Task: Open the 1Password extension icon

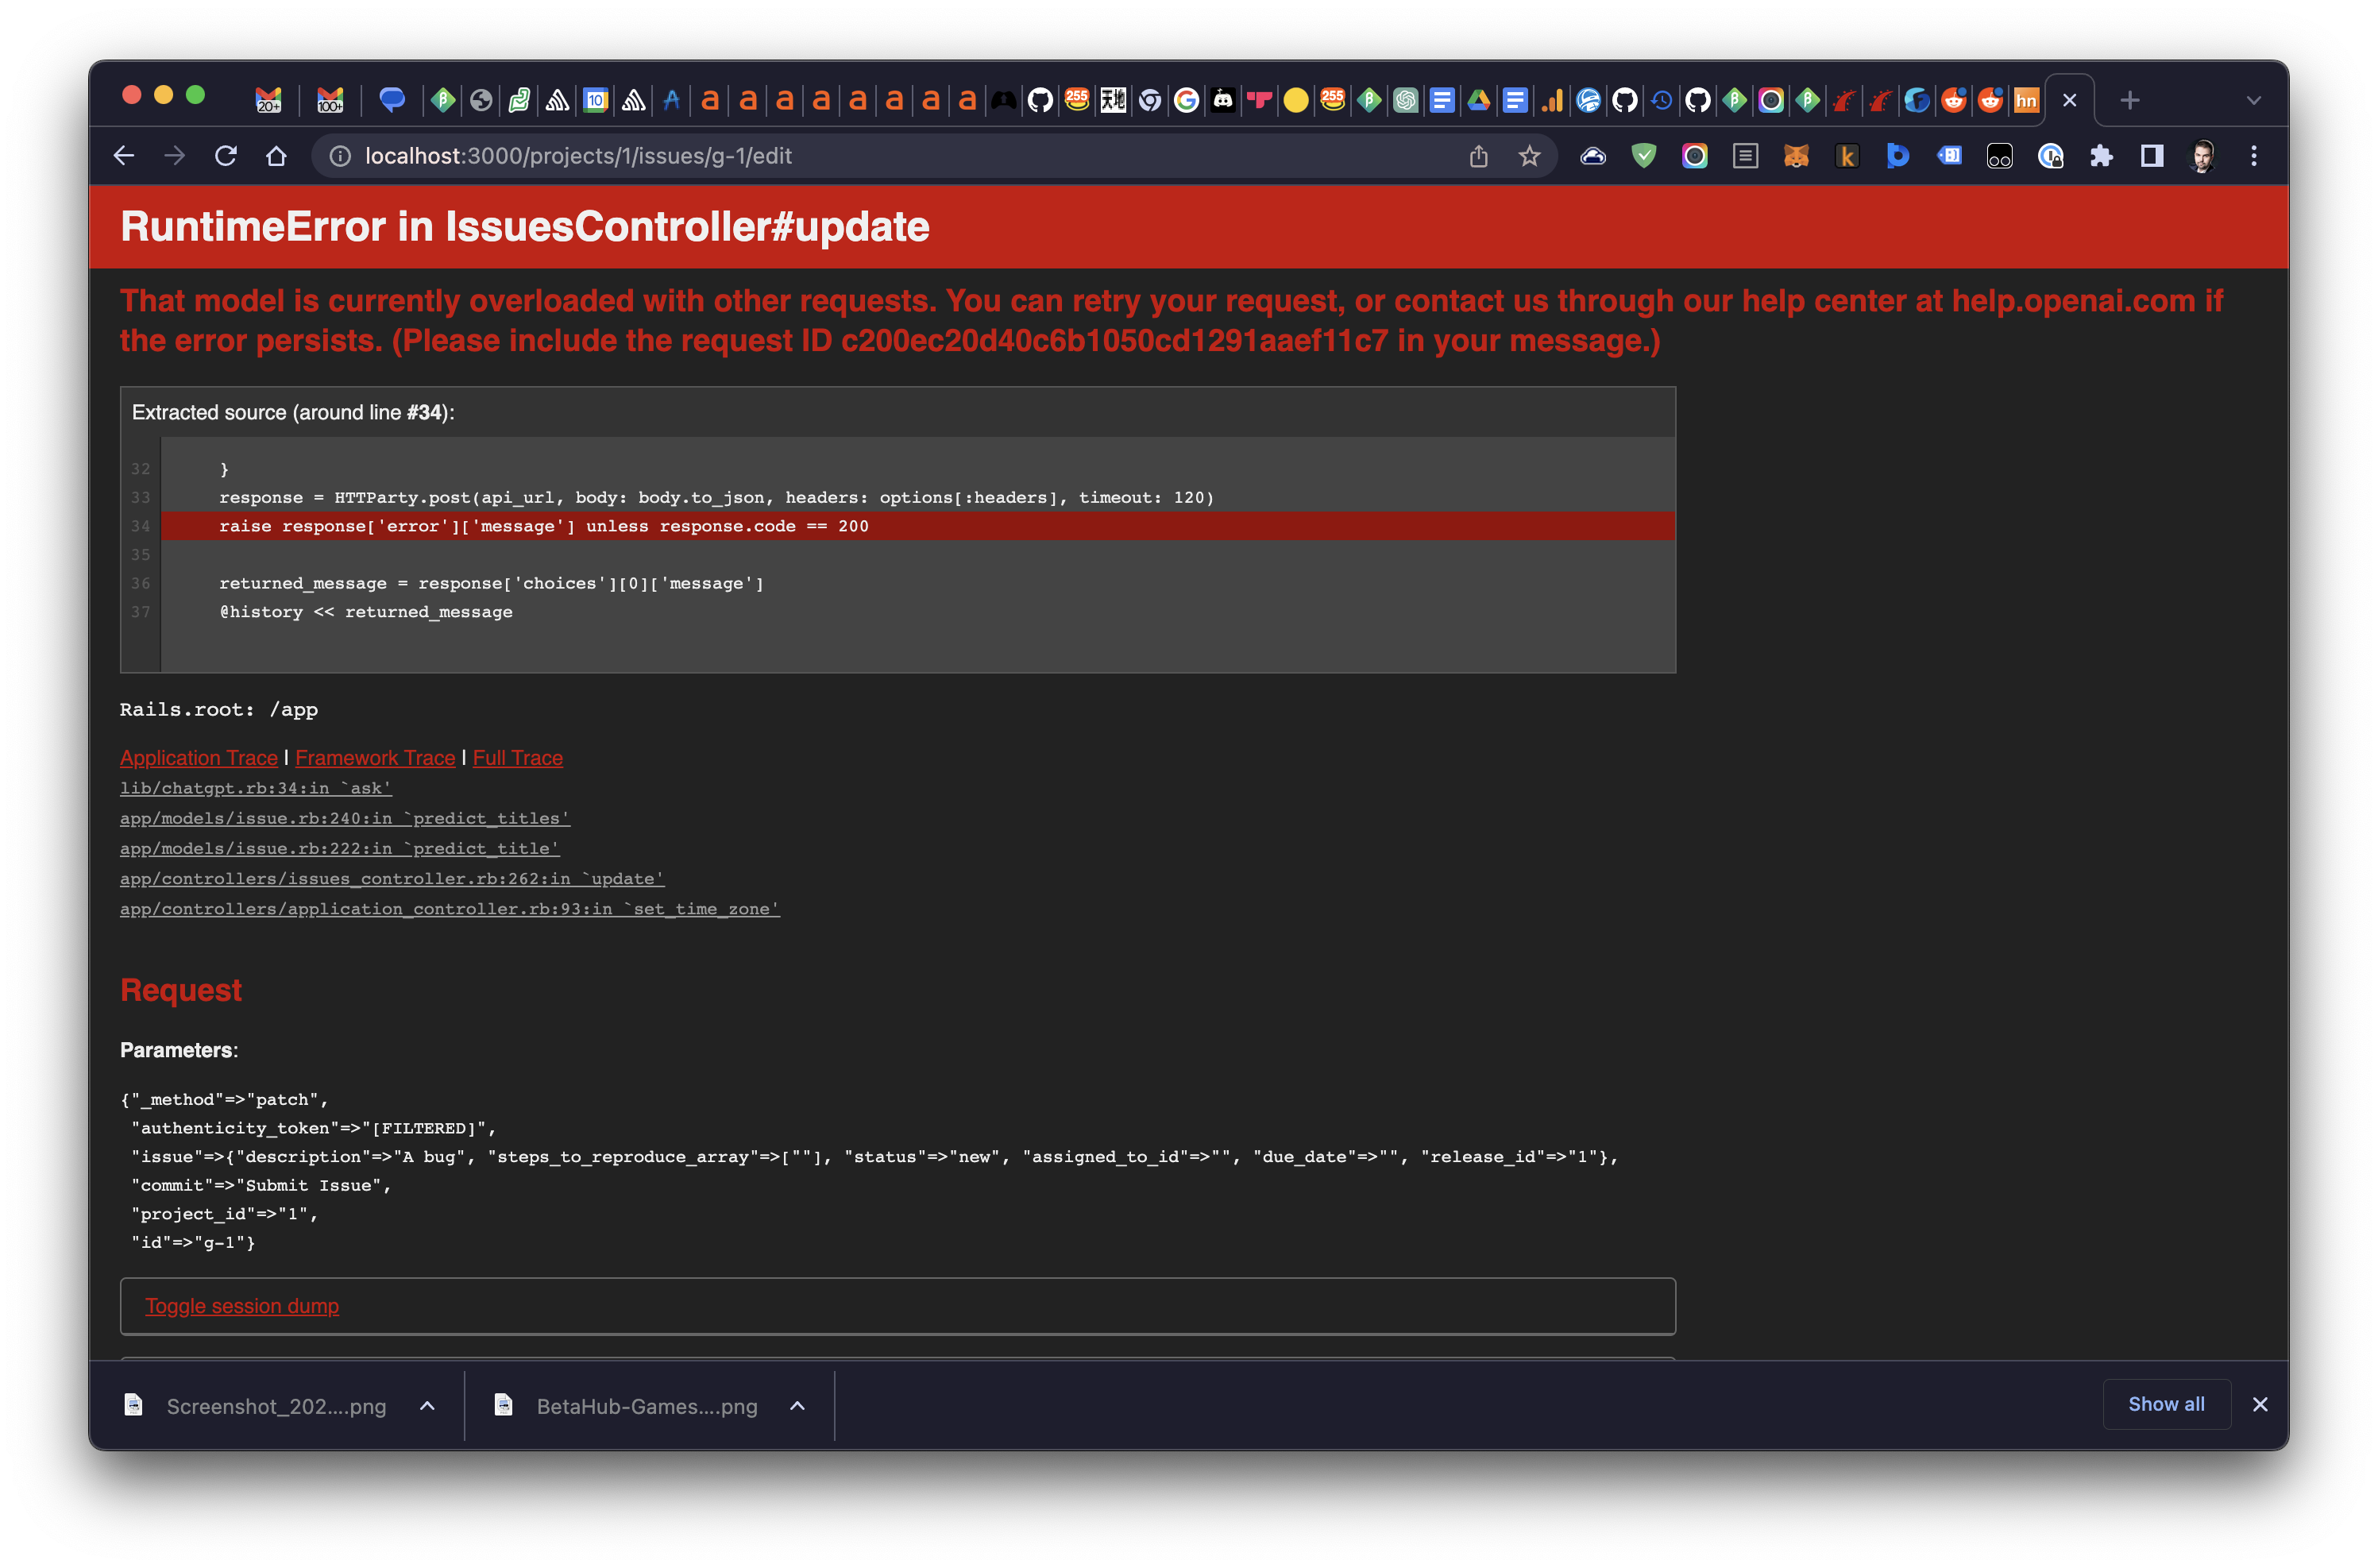Action: 2050,156
